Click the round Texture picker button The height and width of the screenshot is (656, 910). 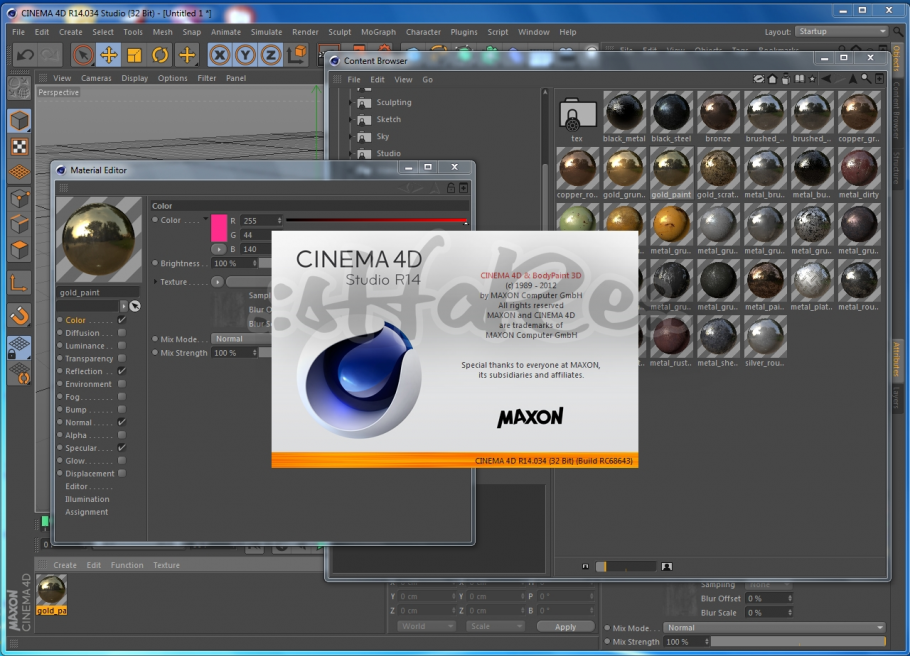[x=218, y=282]
